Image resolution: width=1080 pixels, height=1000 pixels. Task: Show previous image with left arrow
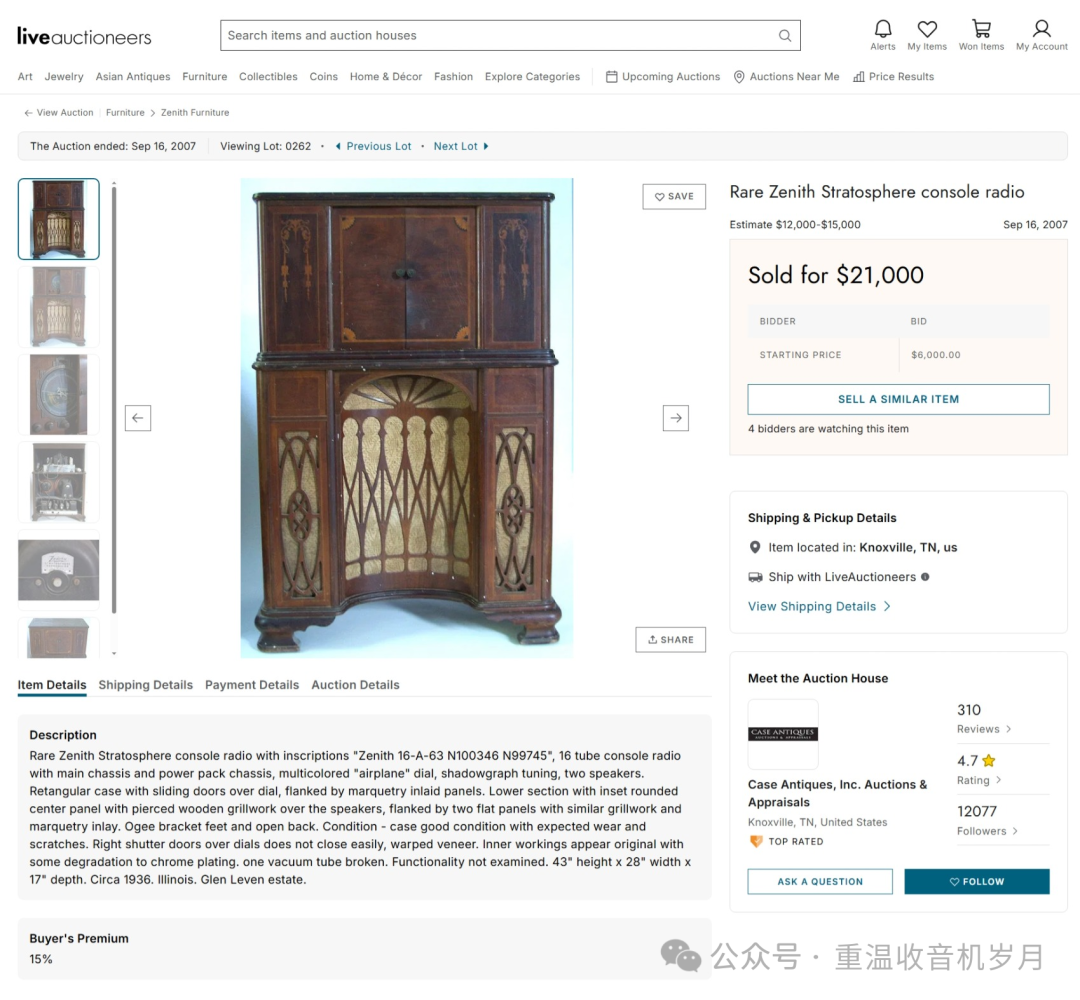tap(138, 418)
